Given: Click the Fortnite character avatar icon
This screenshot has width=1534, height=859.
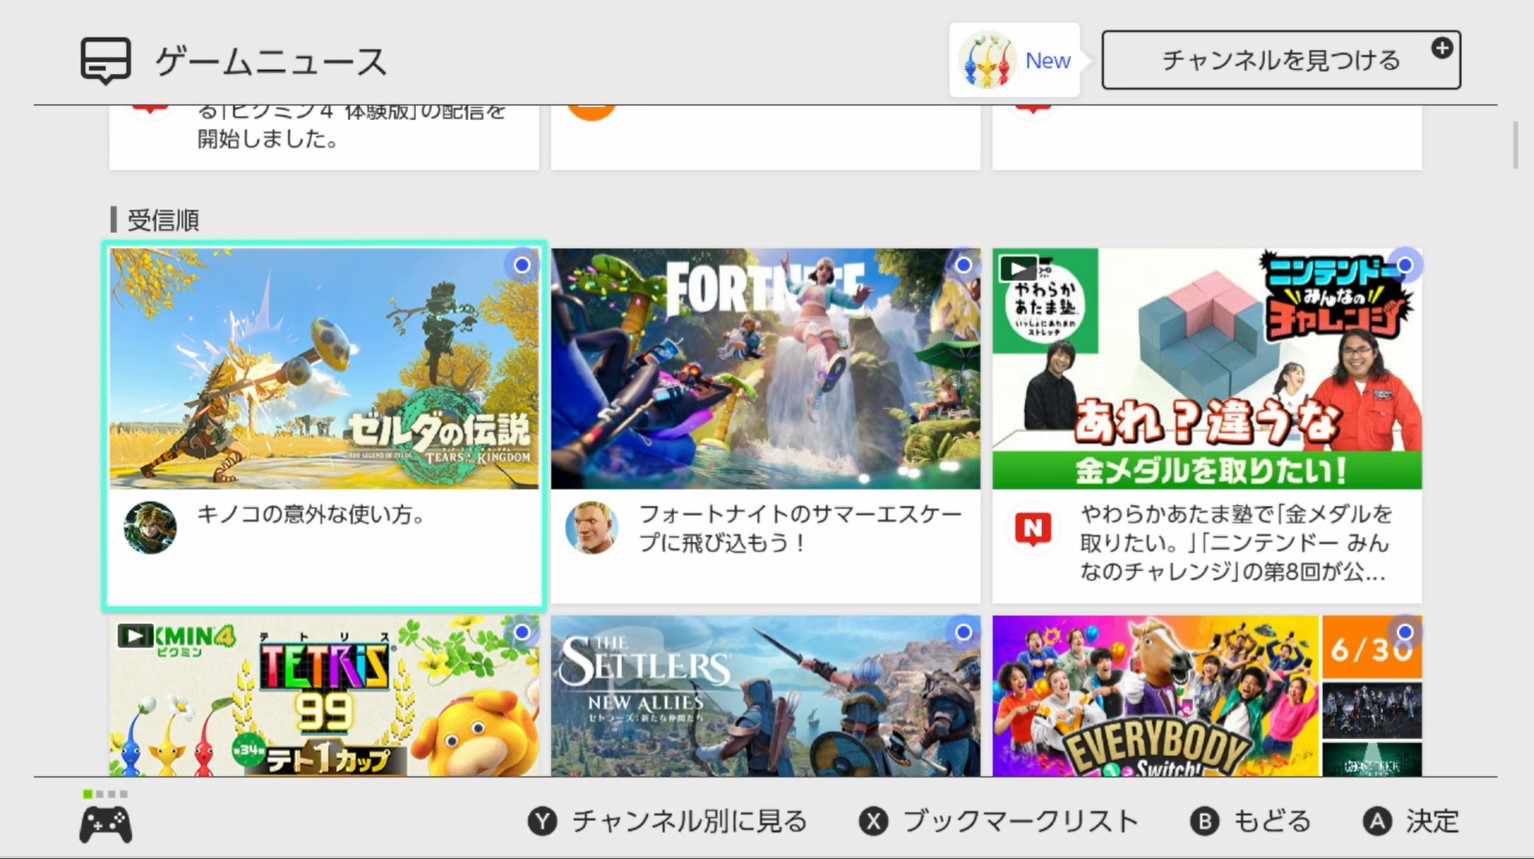Looking at the screenshot, I should coord(592,527).
